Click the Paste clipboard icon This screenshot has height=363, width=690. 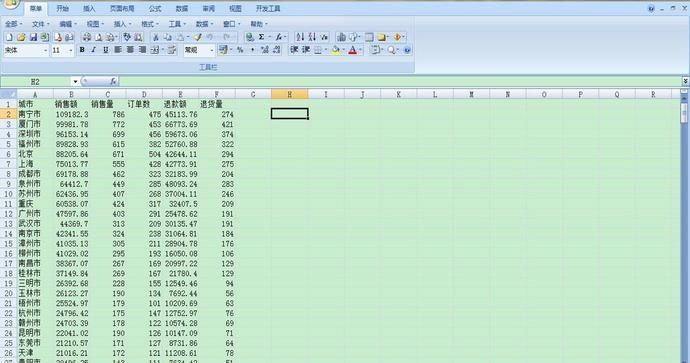180,37
